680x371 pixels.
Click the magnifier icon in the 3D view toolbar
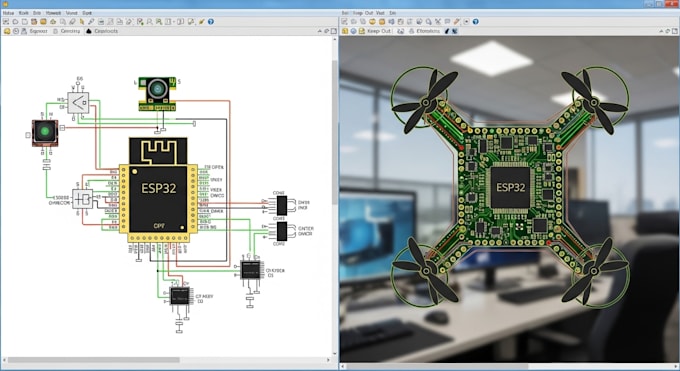tap(428, 22)
